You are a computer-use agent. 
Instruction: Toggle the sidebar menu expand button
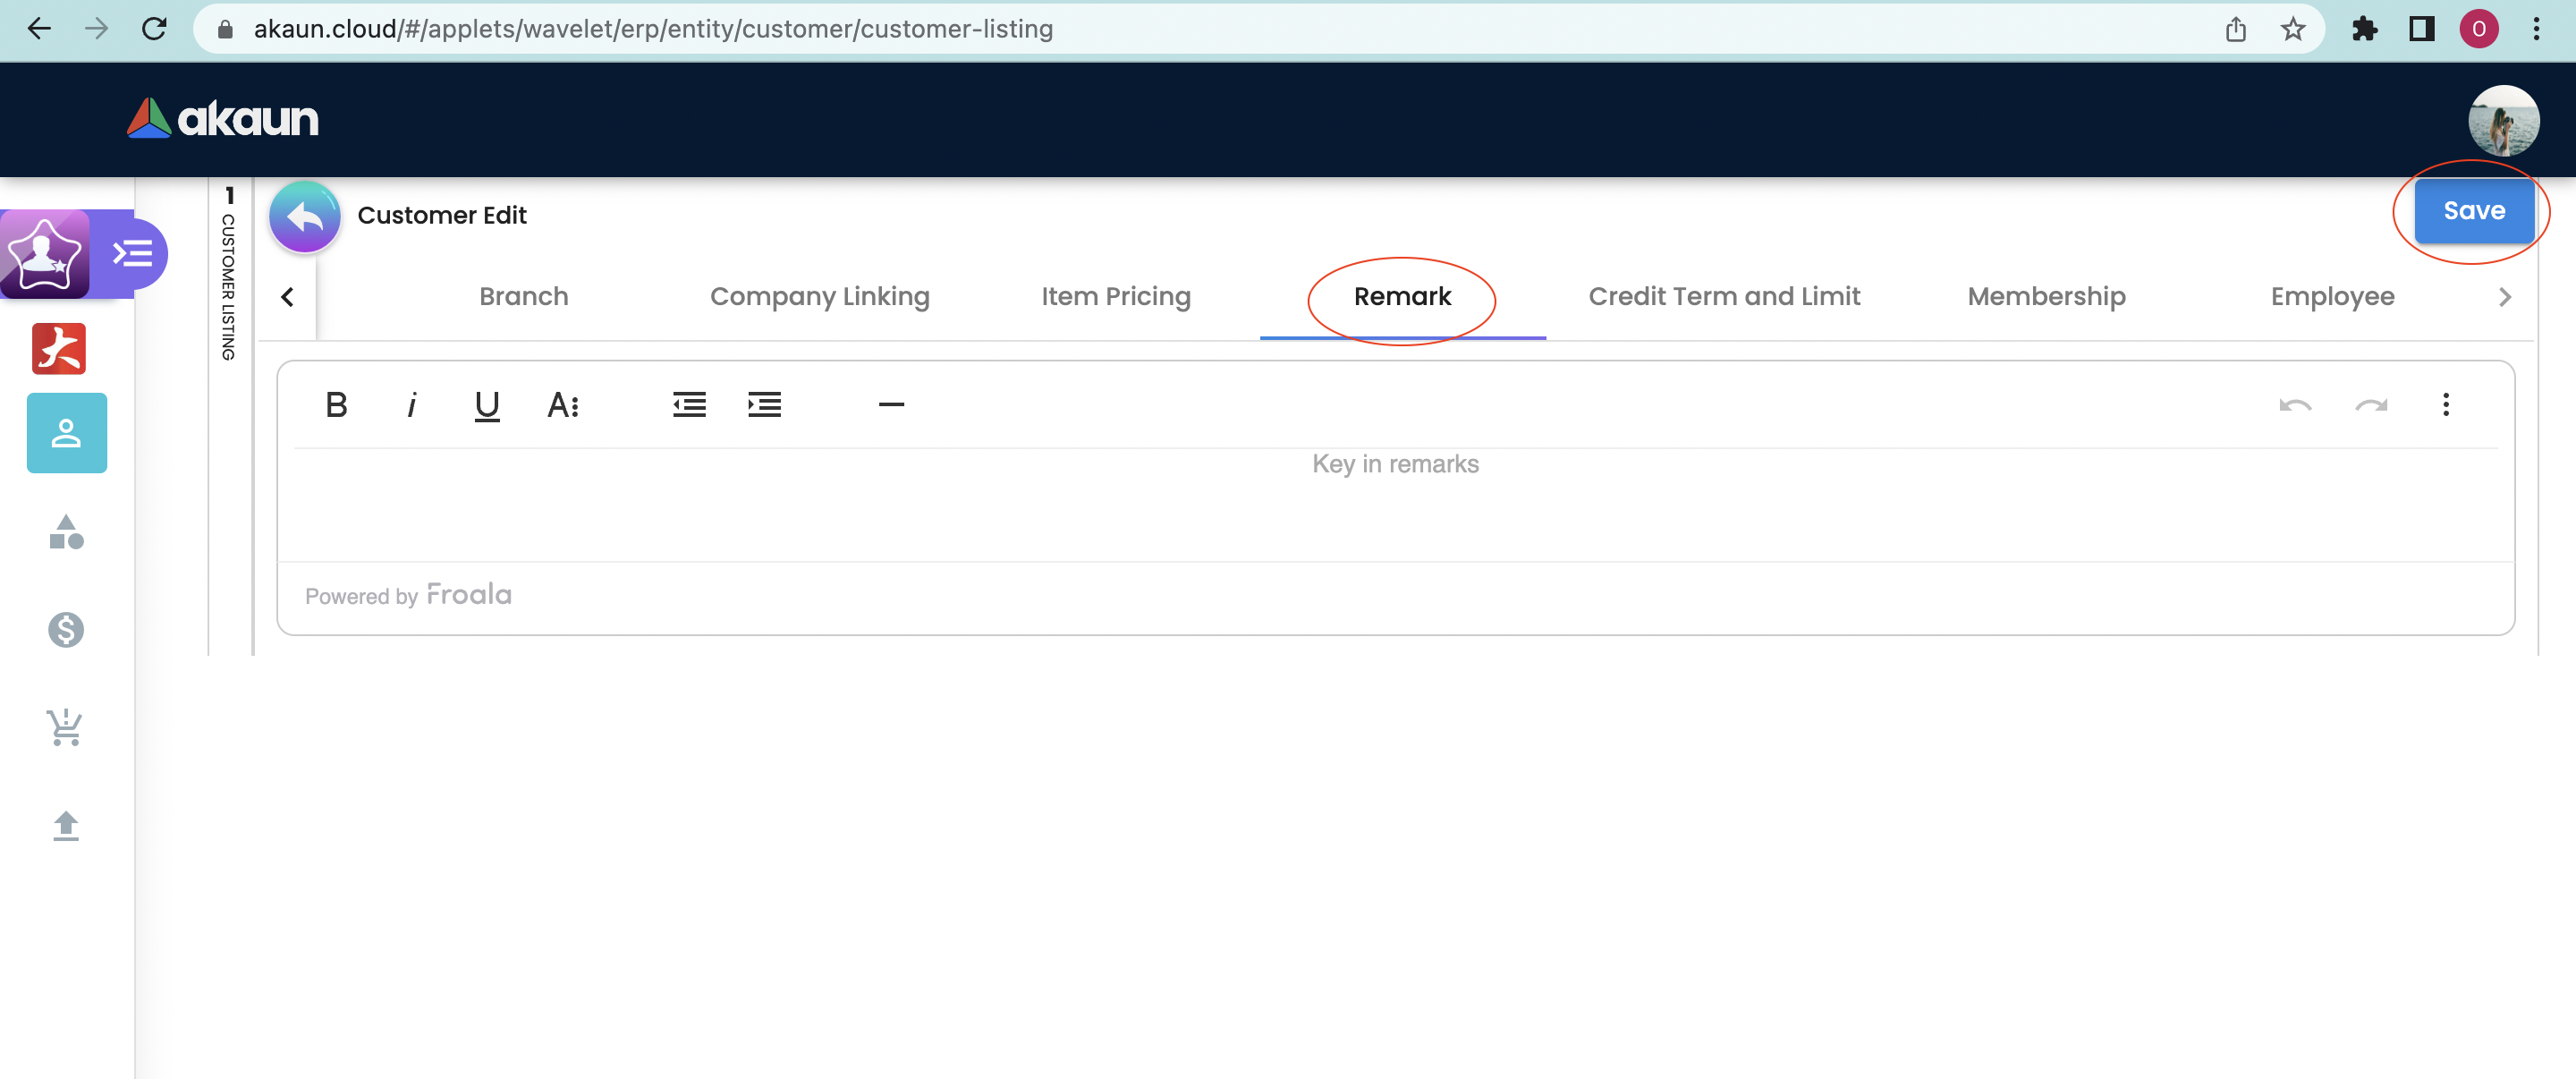tap(133, 254)
